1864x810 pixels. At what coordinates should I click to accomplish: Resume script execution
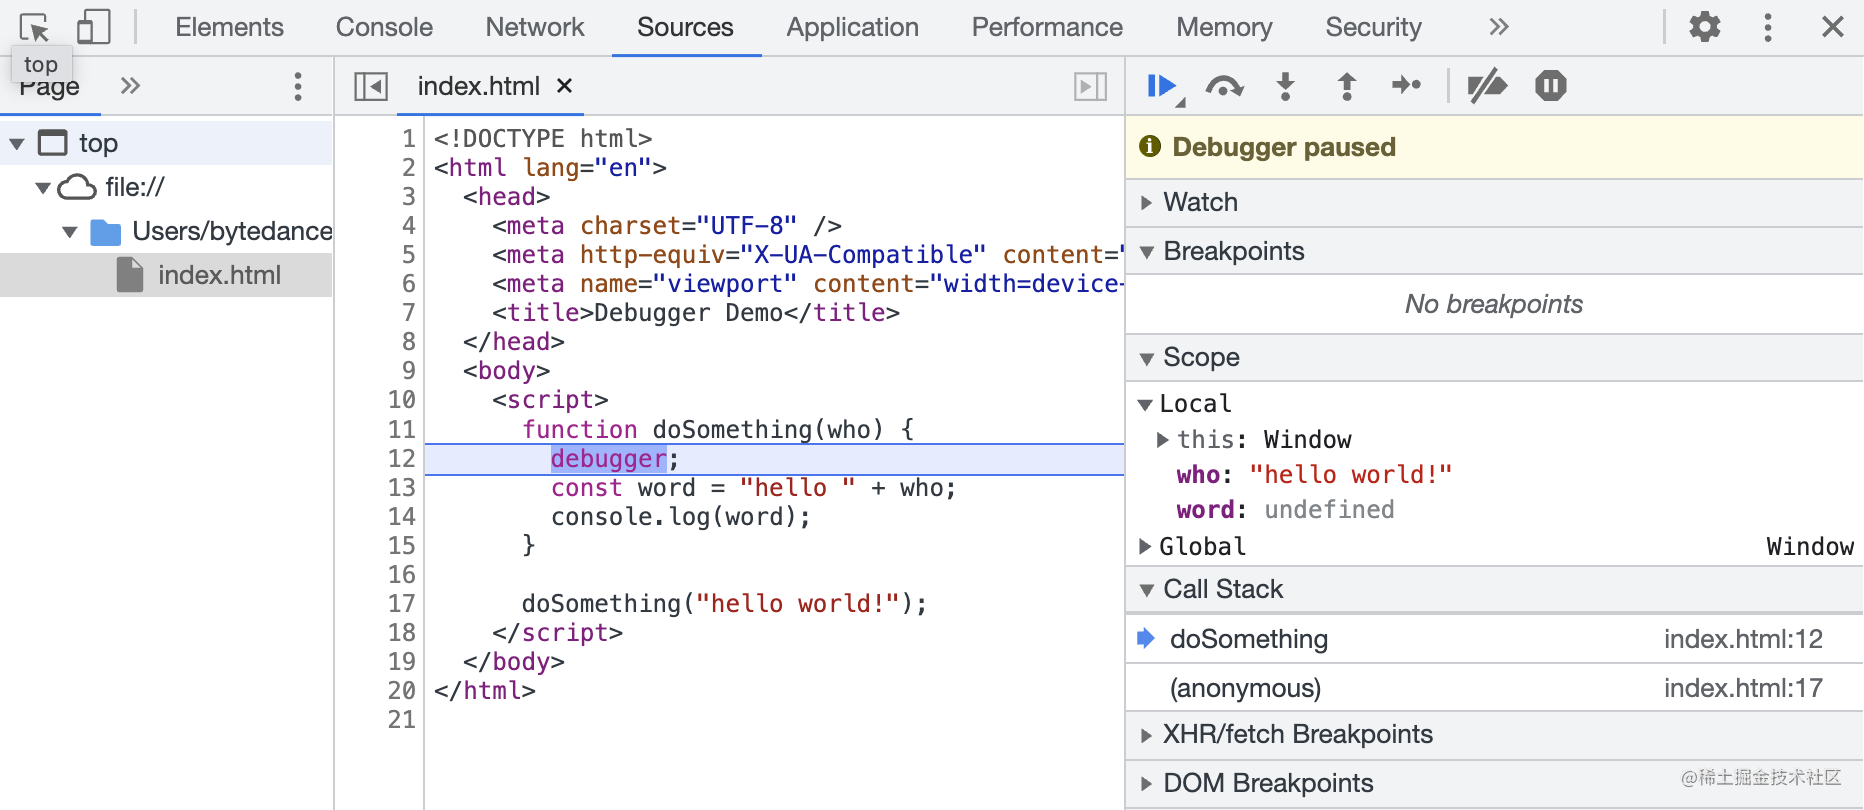(1161, 87)
